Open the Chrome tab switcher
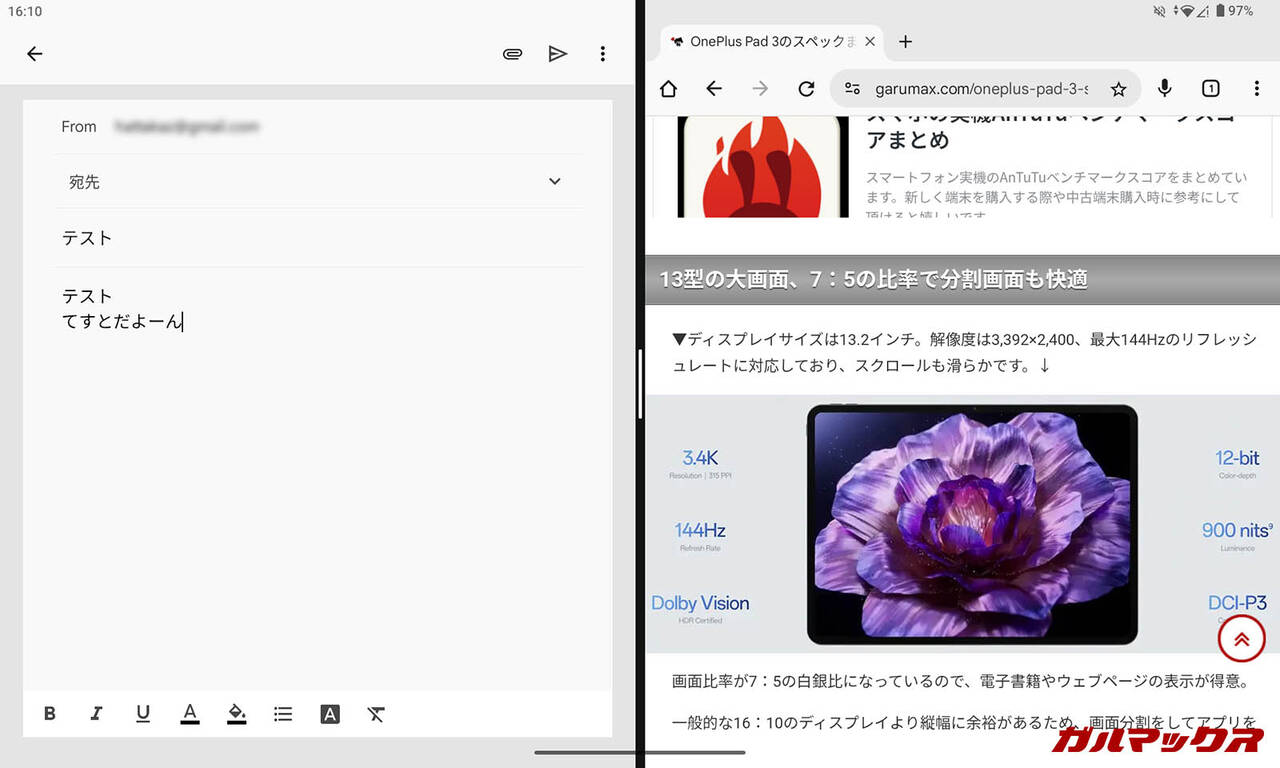The image size is (1280, 768). (1210, 89)
